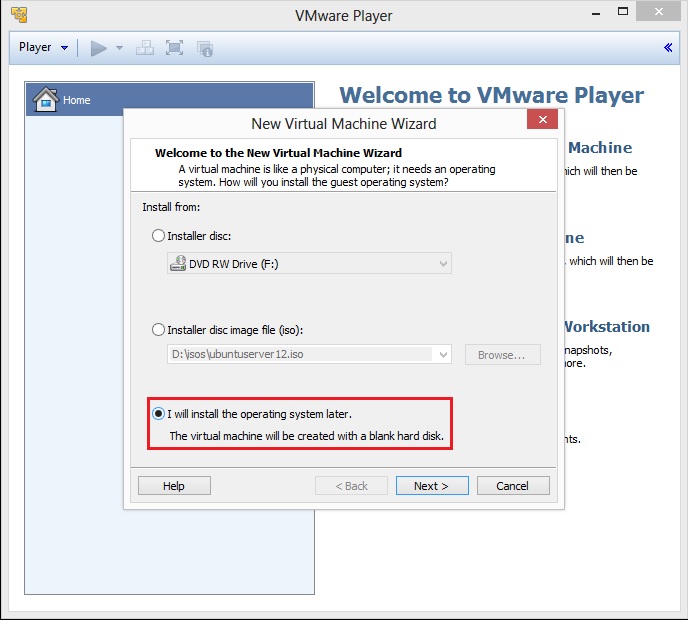Expand the ISO path dropdown arrow
Viewport: 688px width, 620px height.
point(443,354)
